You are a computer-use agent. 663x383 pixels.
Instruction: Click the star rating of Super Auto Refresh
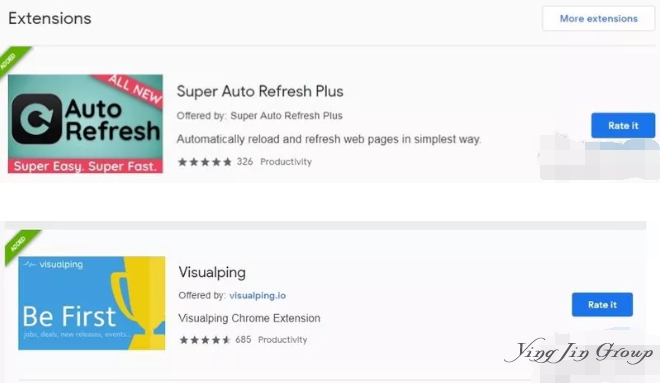(205, 162)
